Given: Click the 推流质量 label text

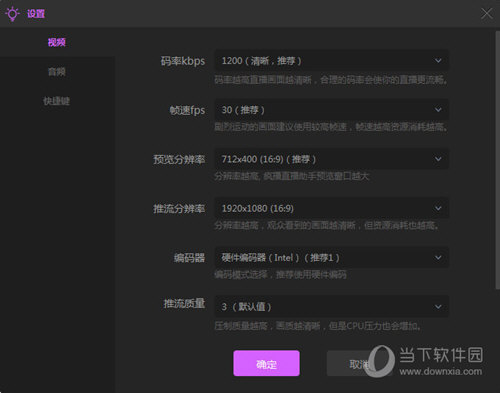Looking at the screenshot, I should (x=184, y=304).
